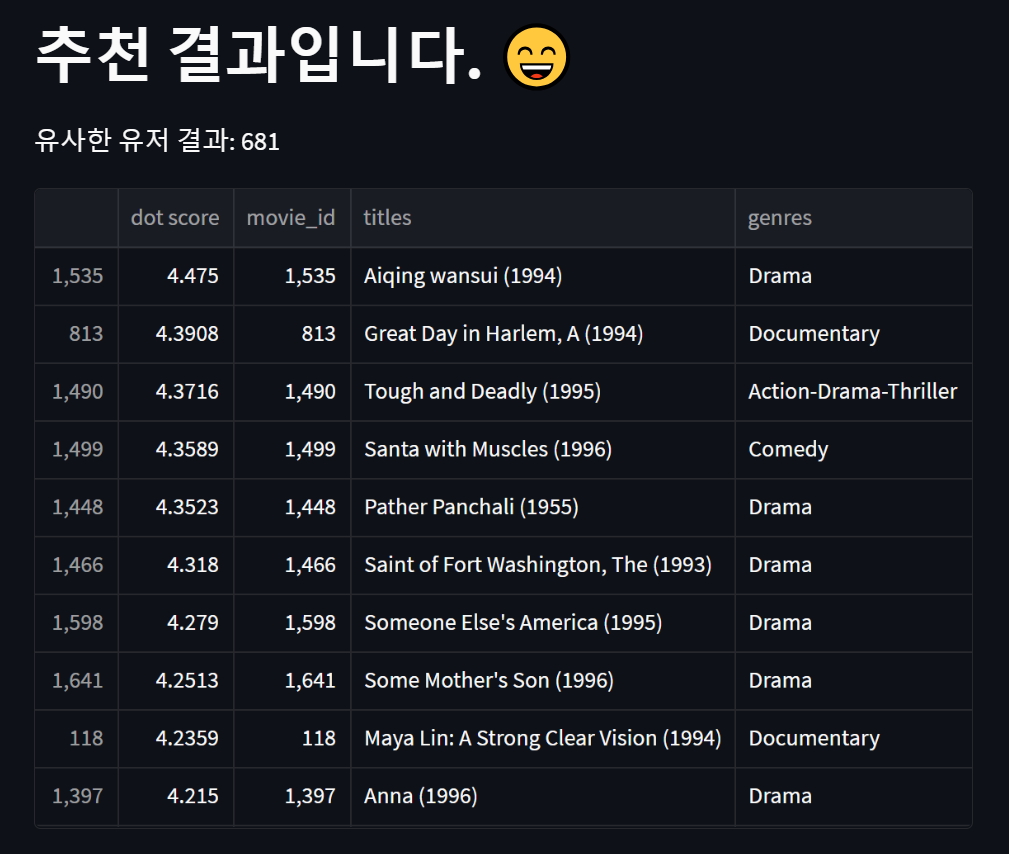The image size is (1009, 854).
Task: Select movie_id cell 1,598
Action: [x=292, y=623]
